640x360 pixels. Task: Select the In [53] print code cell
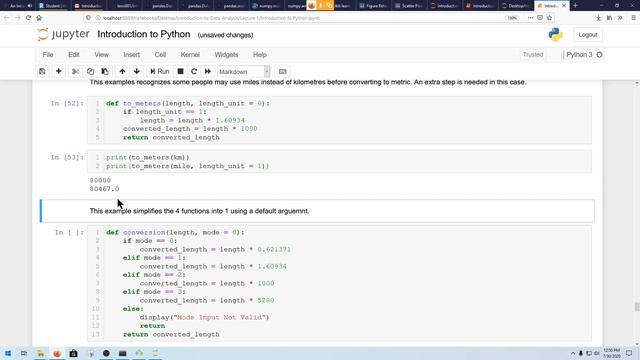(339, 162)
